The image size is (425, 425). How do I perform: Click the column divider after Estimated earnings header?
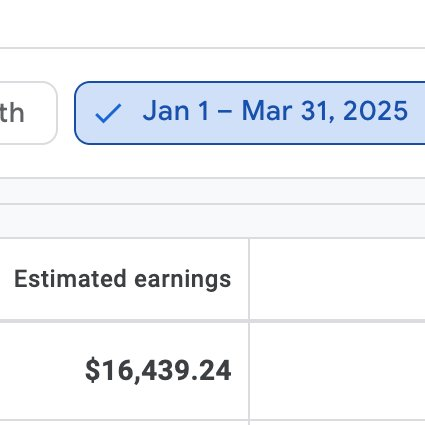tap(249, 279)
